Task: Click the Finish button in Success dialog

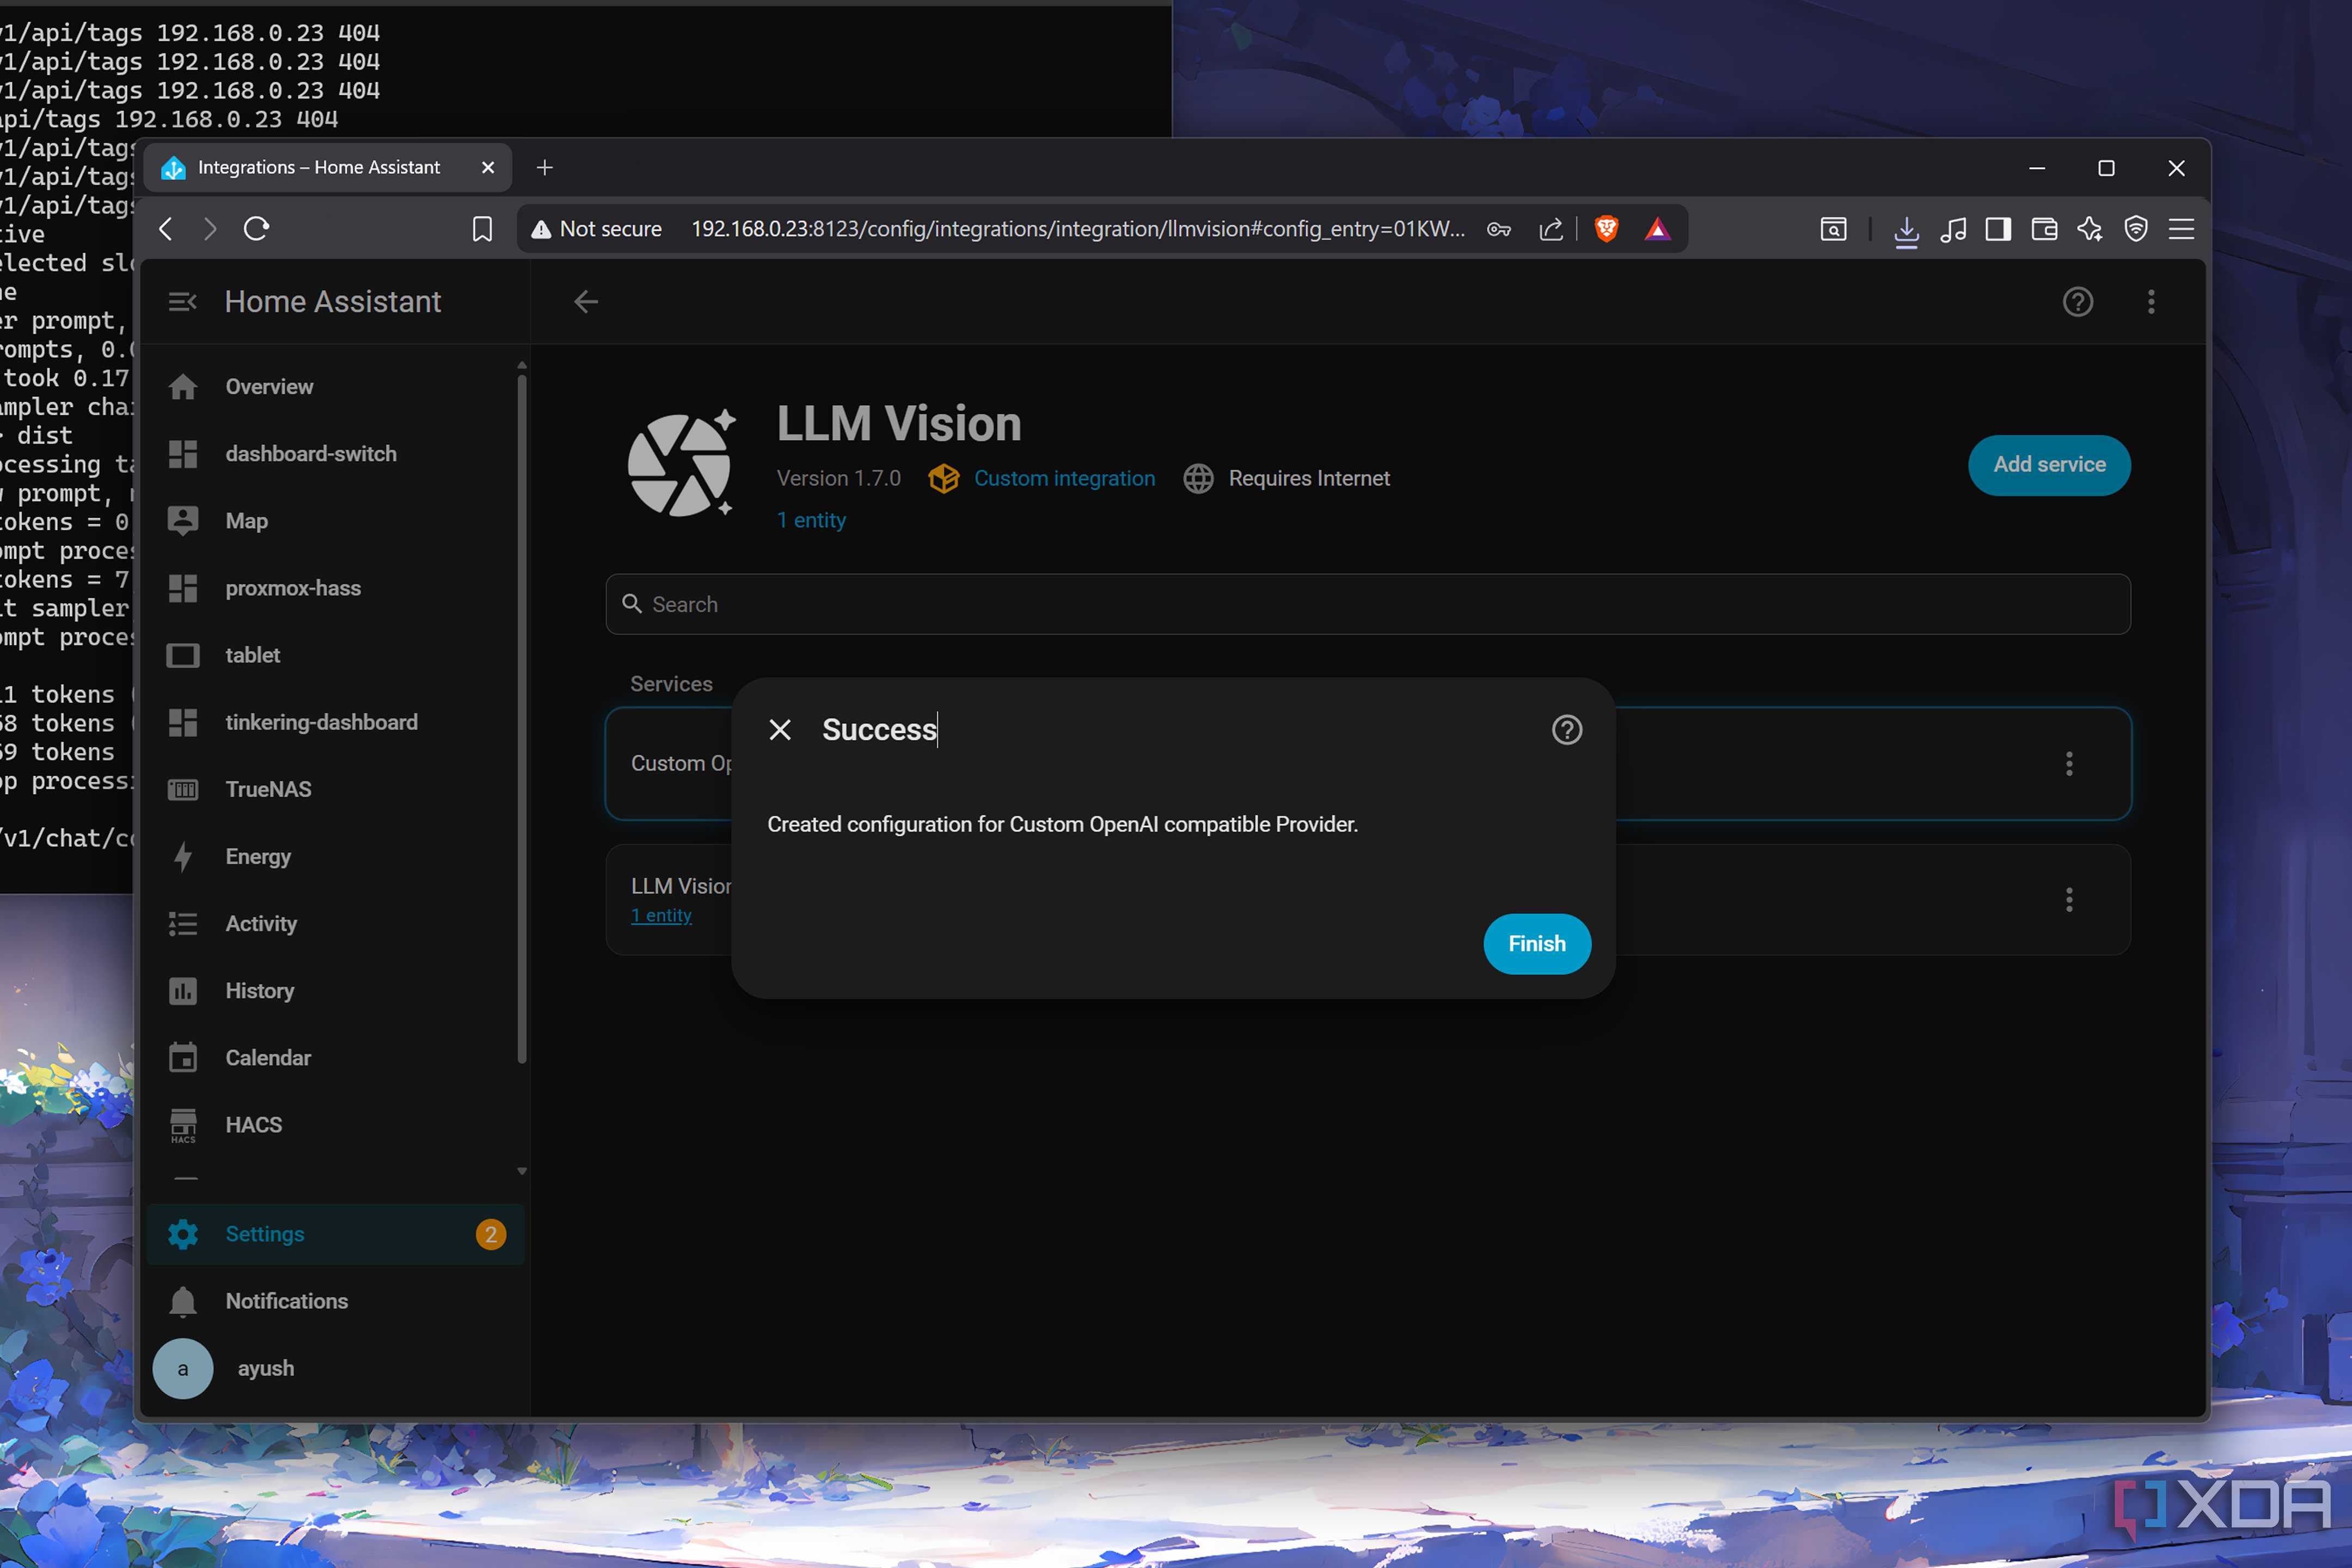Action: coord(1536,943)
